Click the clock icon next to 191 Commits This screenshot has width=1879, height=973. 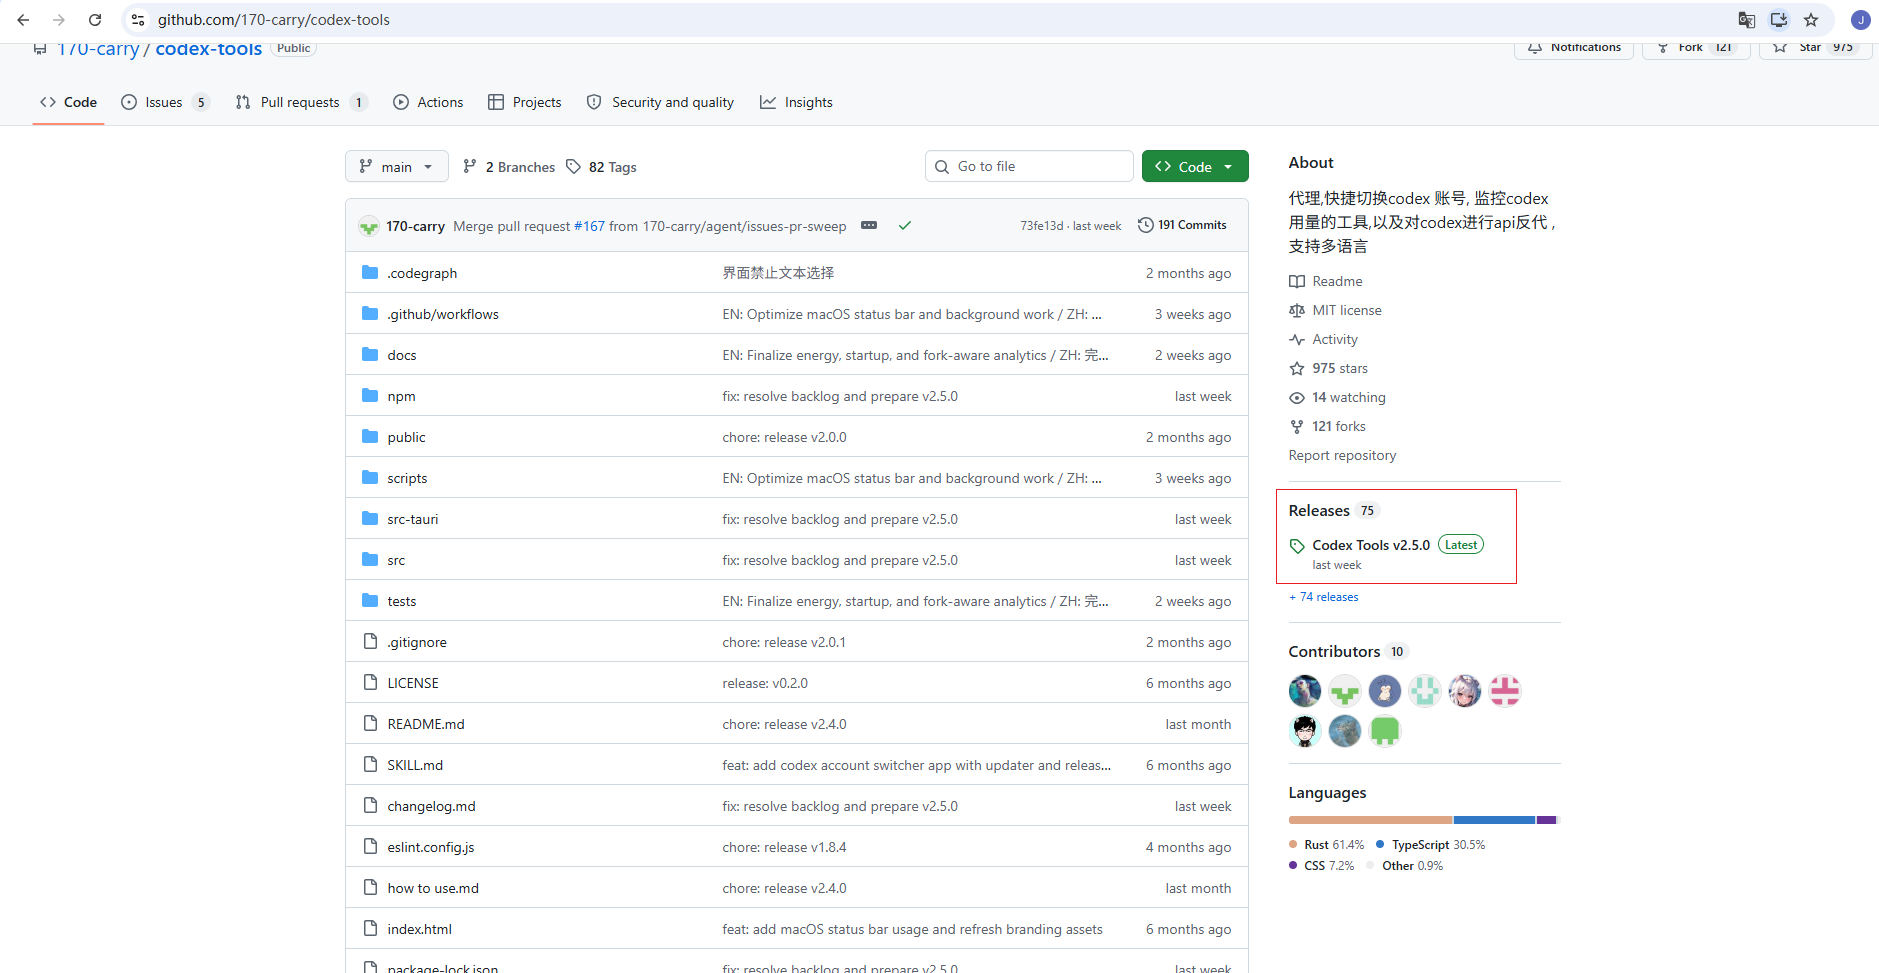click(x=1146, y=225)
